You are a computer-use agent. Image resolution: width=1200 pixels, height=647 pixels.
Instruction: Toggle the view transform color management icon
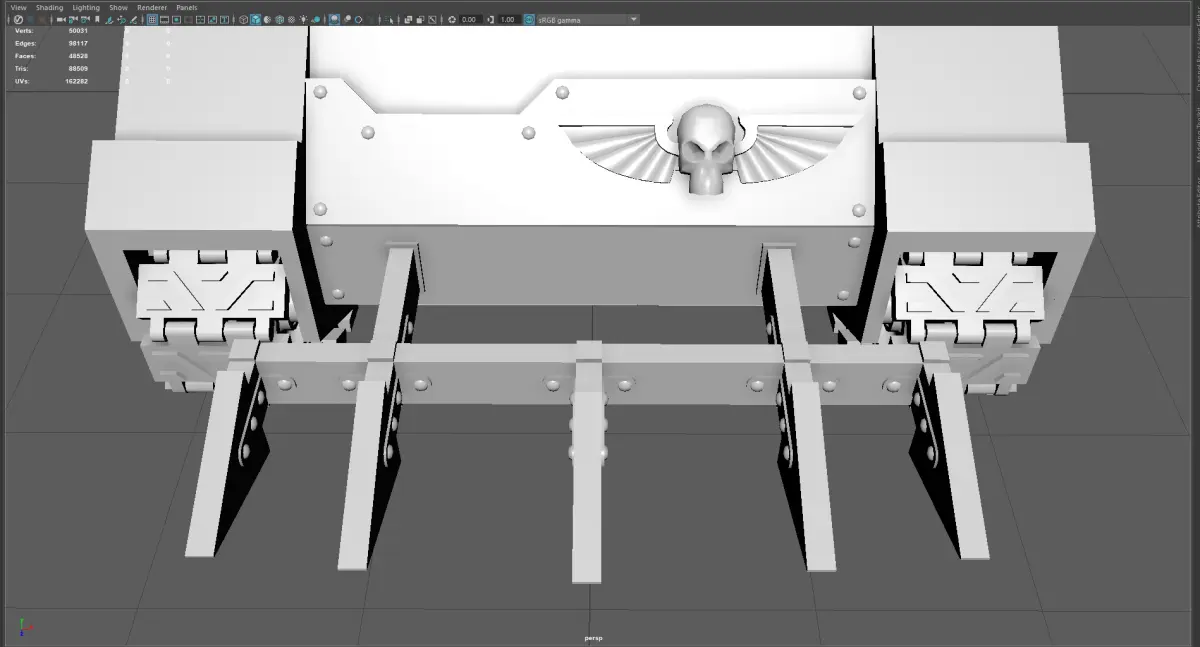click(529, 19)
